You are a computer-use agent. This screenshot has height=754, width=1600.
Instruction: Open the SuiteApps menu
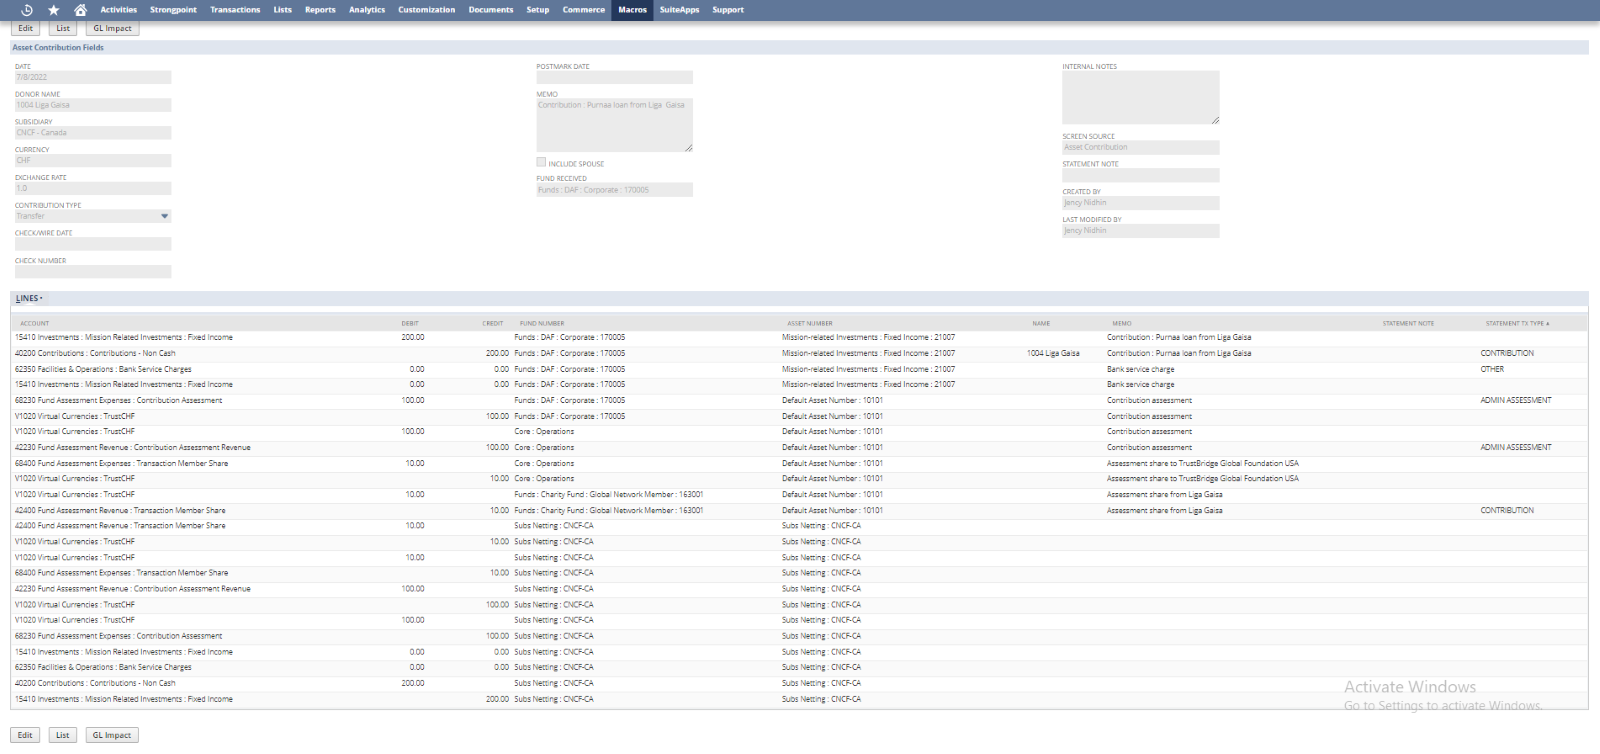tap(679, 10)
